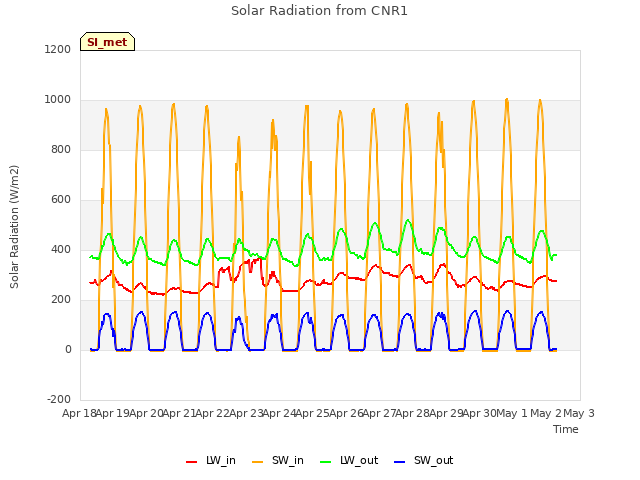Click the red LW_in legend color marker
Screen dimensions: 640x480
[191, 462]
